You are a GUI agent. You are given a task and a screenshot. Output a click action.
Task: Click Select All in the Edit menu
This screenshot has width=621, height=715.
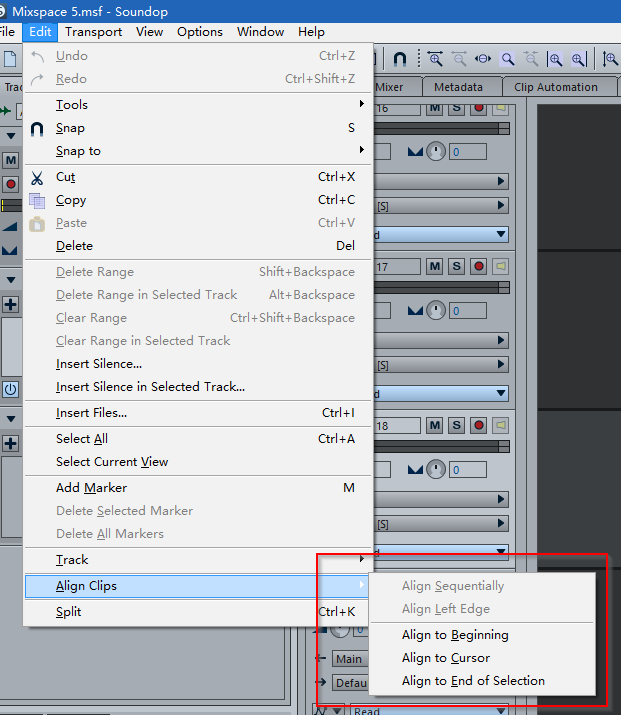tap(82, 439)
